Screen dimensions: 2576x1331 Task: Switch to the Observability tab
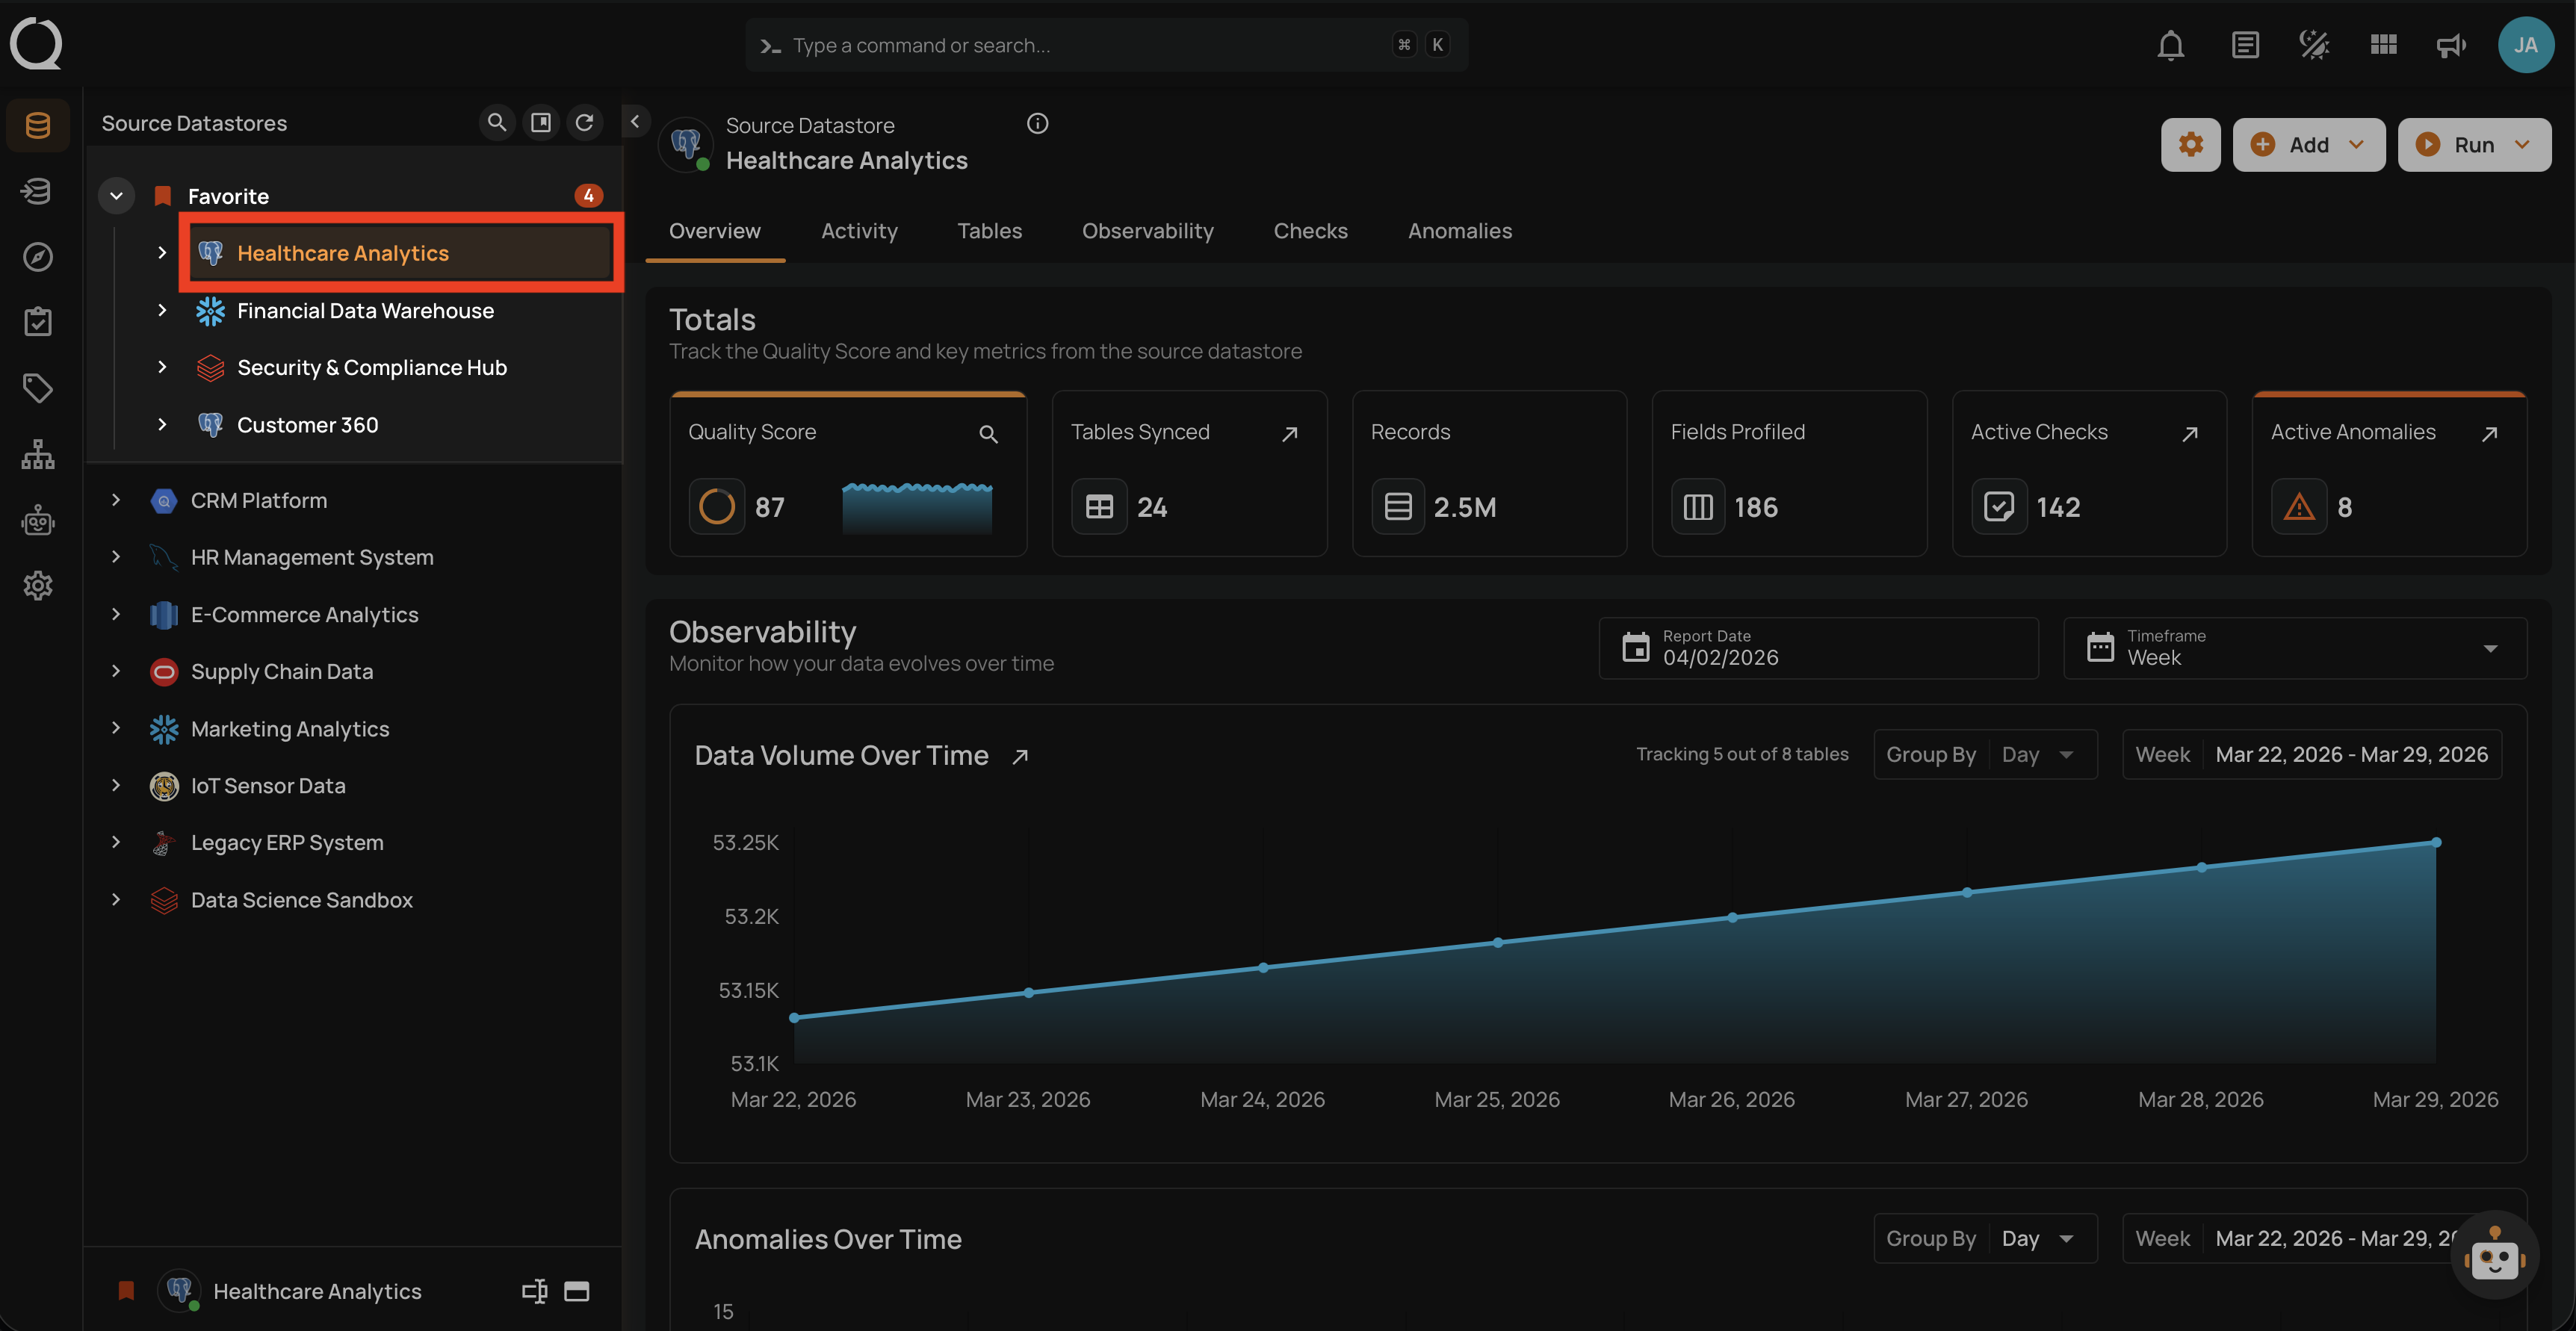coord(1147,231)
